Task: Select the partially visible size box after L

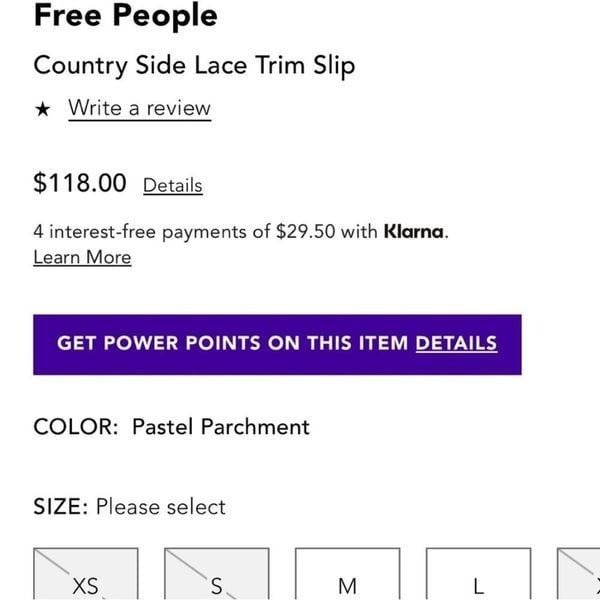Action: pyautogui.click(x=579, y=574)
